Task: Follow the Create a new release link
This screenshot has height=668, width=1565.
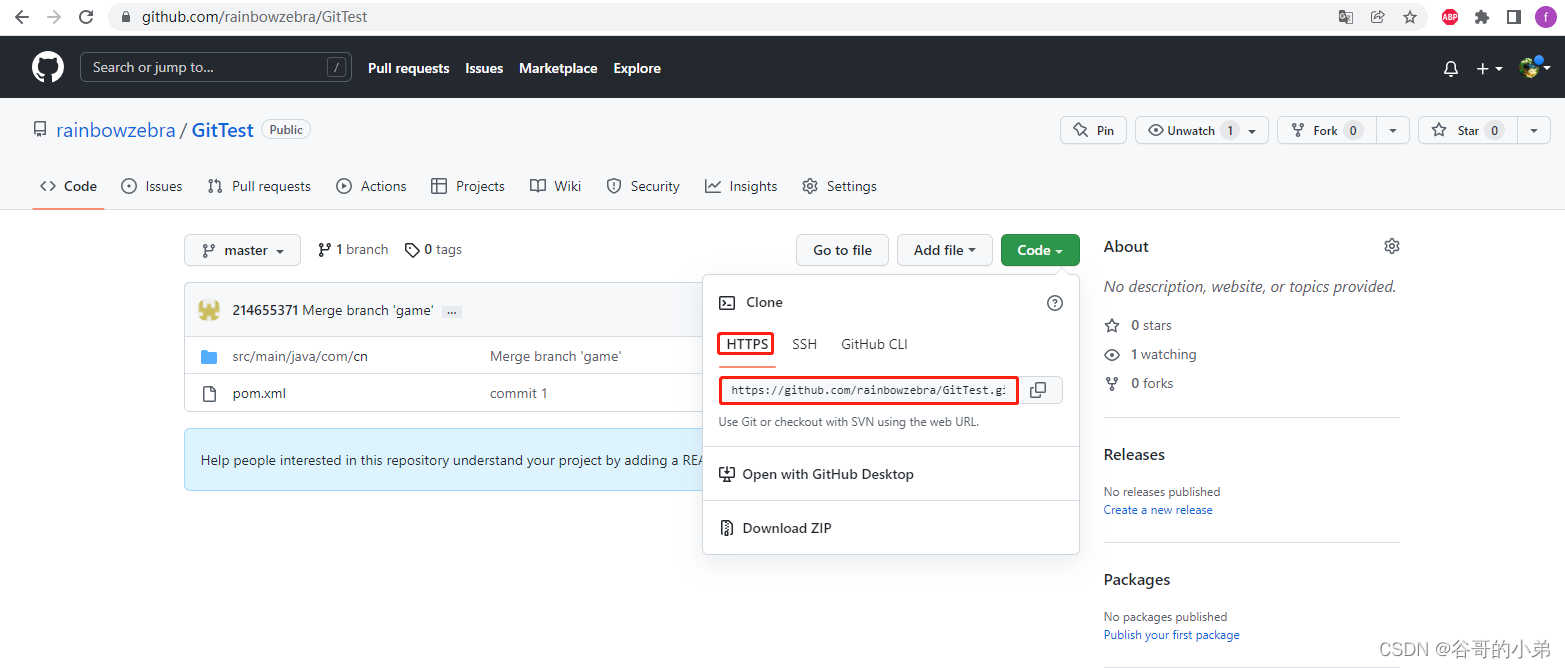Action: click(1157, 510)
